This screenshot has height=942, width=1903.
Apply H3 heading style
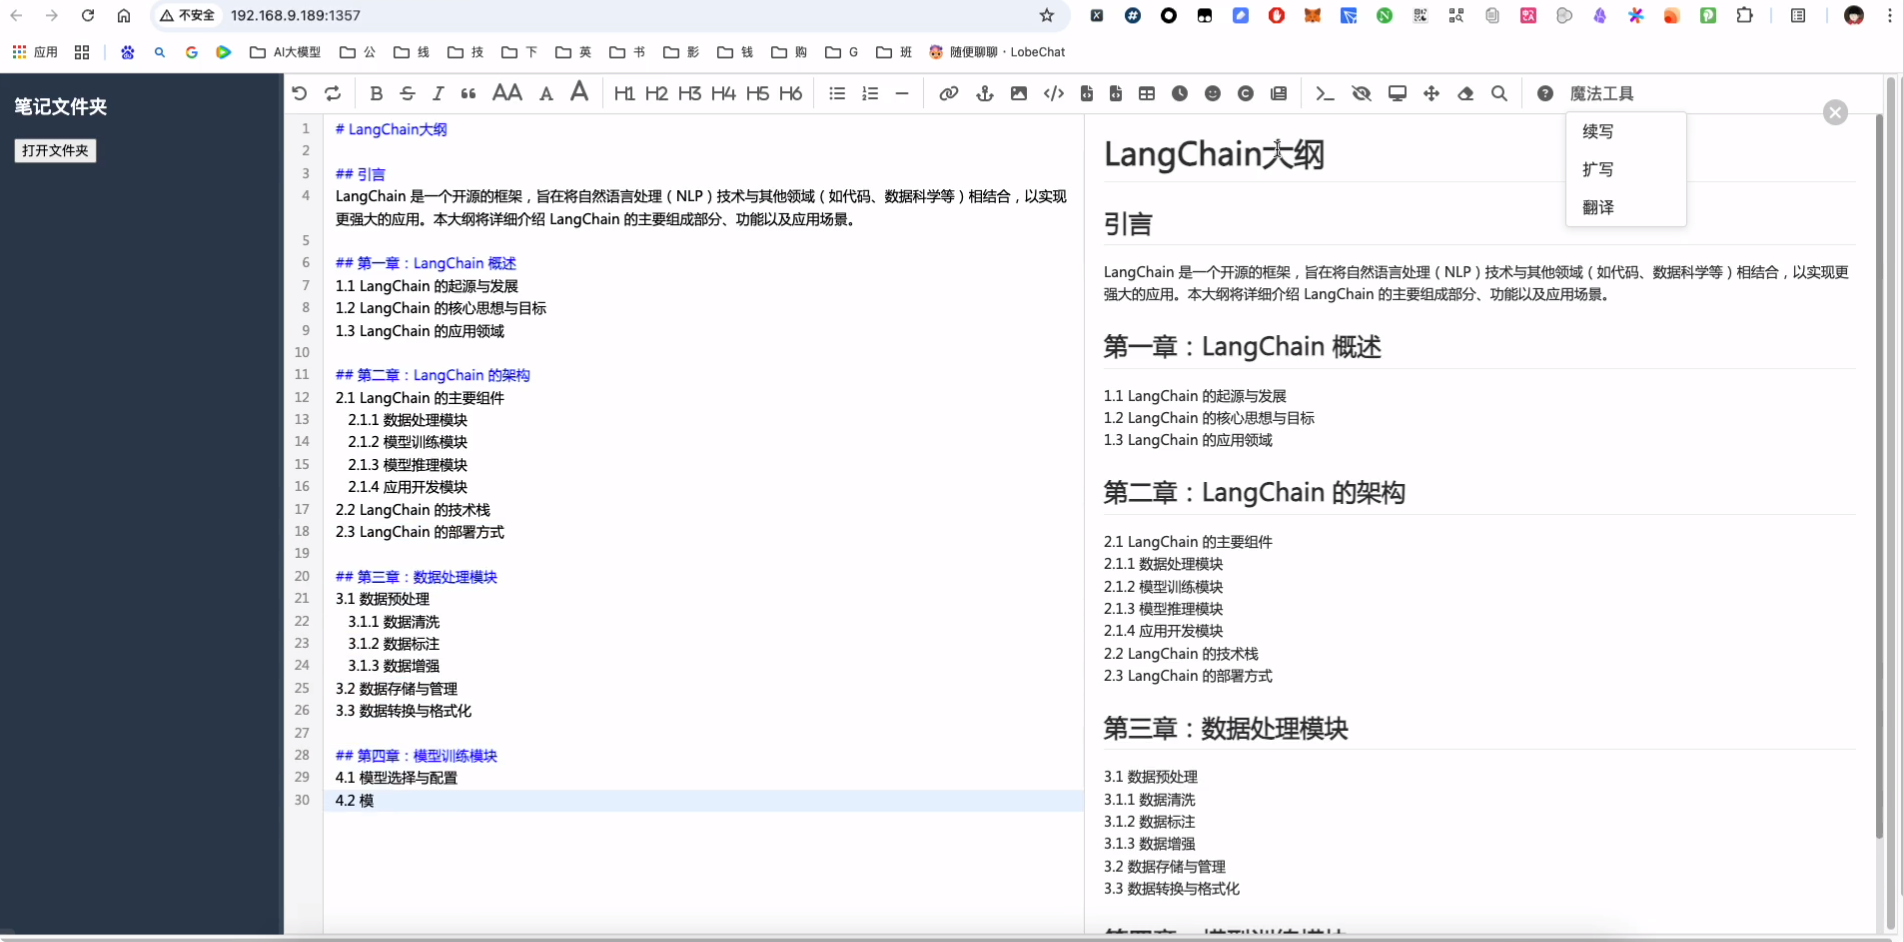[x=689, y=93]
